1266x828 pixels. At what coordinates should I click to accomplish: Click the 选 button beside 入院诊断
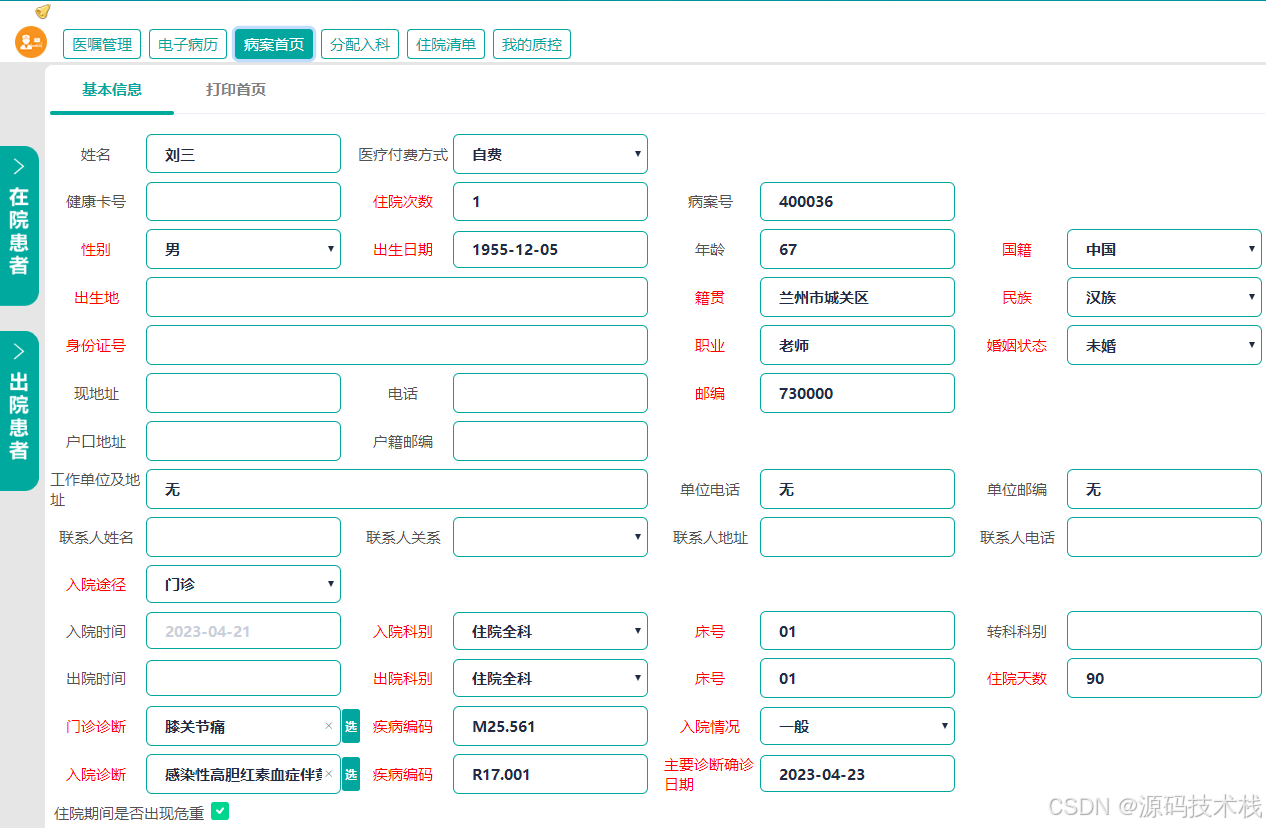tap(351, 774)
